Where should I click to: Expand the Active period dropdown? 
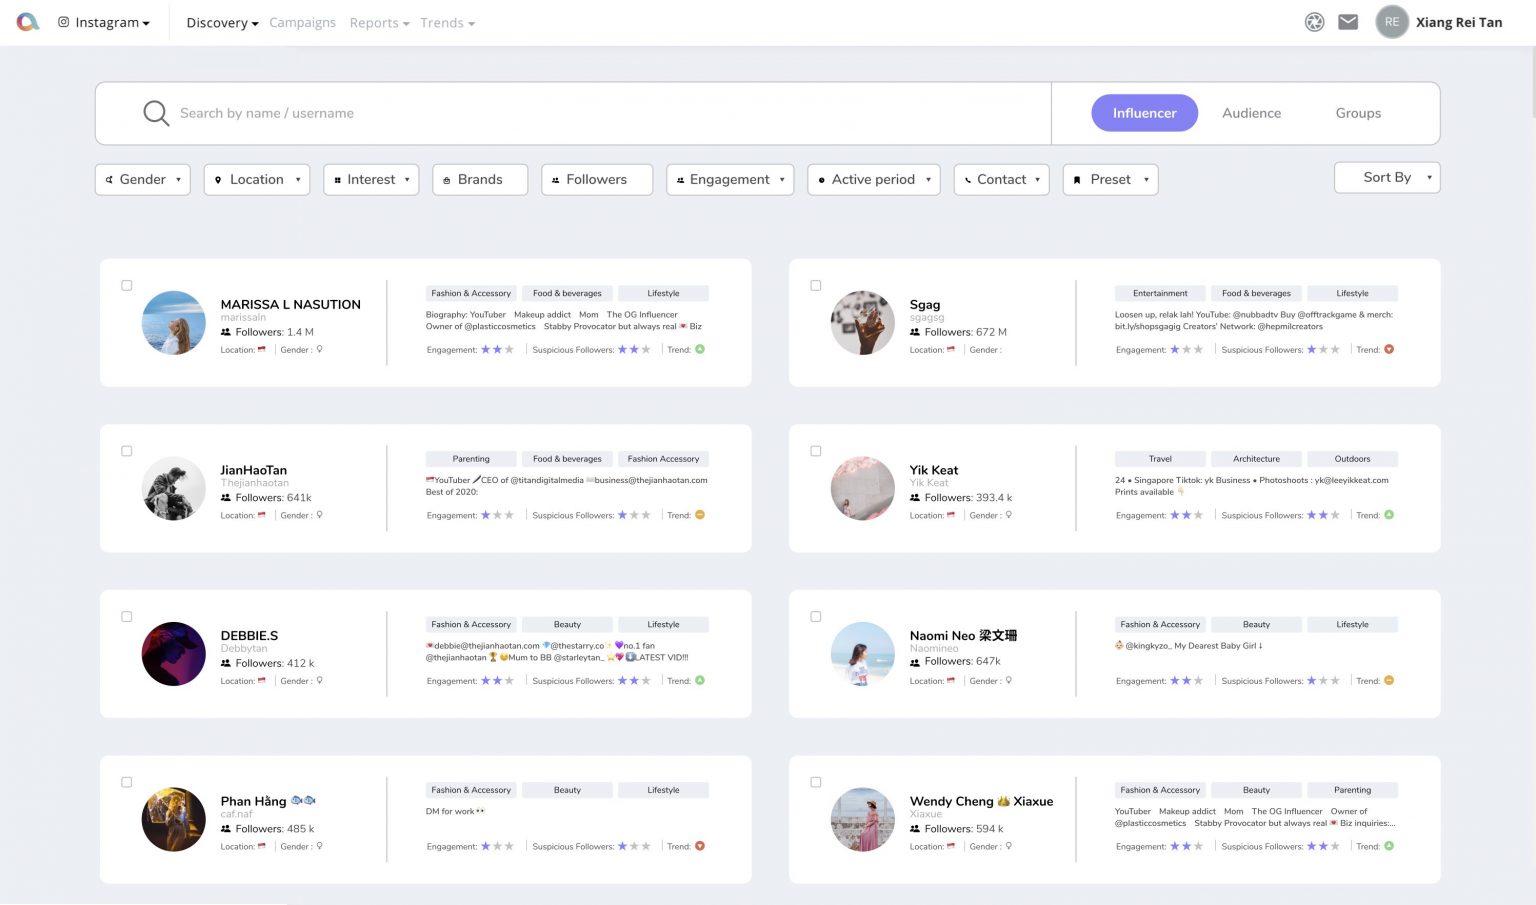(x=873, y=179)
